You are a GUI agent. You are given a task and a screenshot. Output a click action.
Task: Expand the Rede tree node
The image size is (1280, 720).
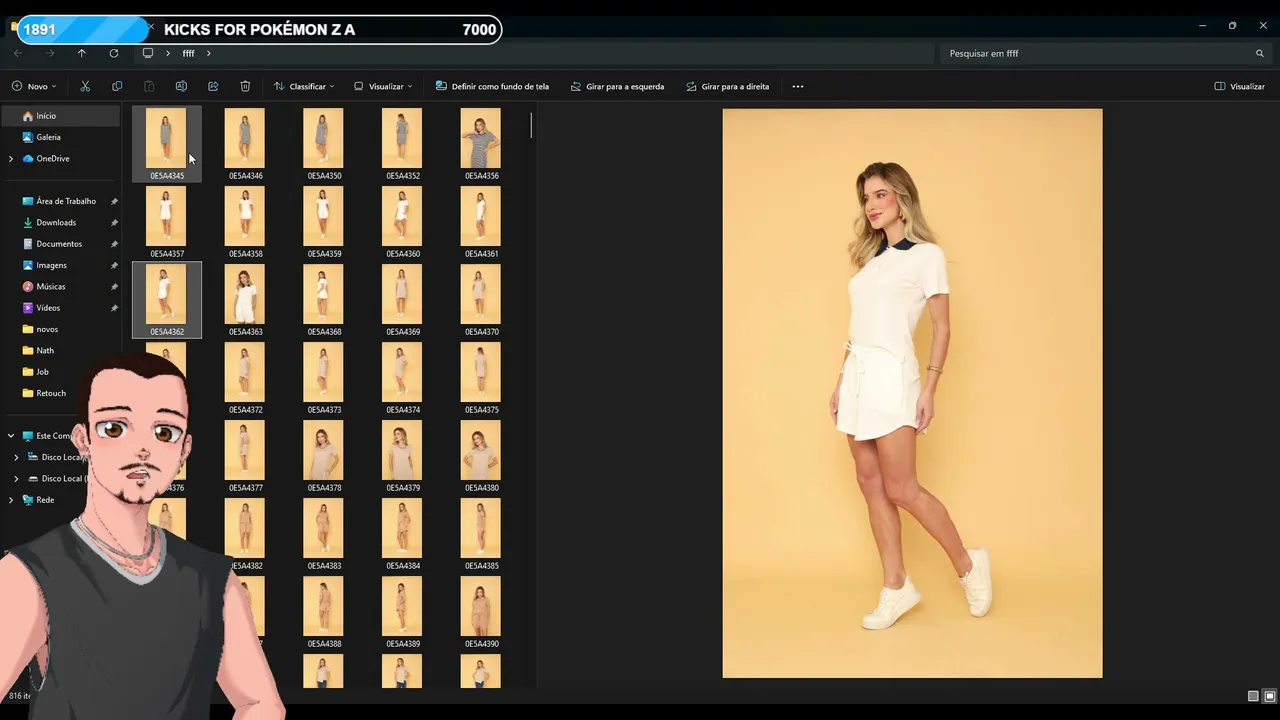point(11,500)
